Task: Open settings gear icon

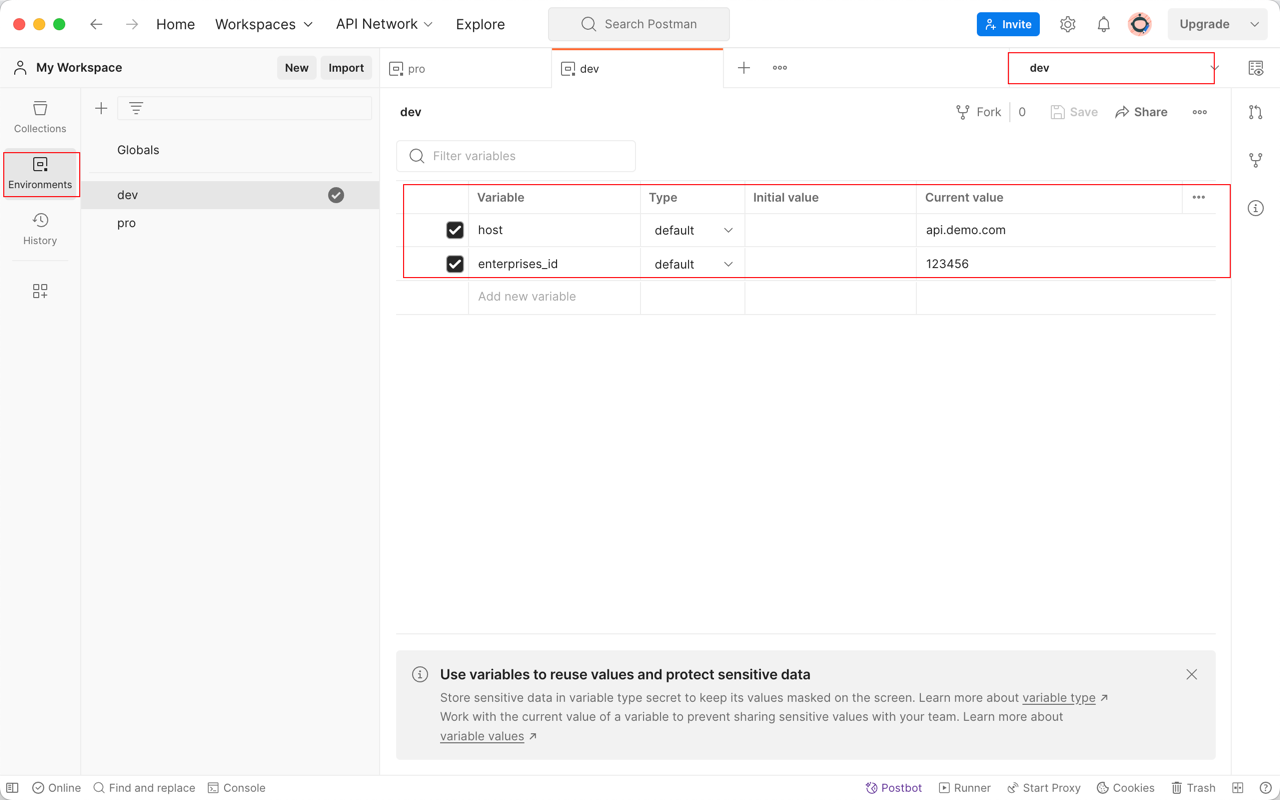Action: point(1068,24)
